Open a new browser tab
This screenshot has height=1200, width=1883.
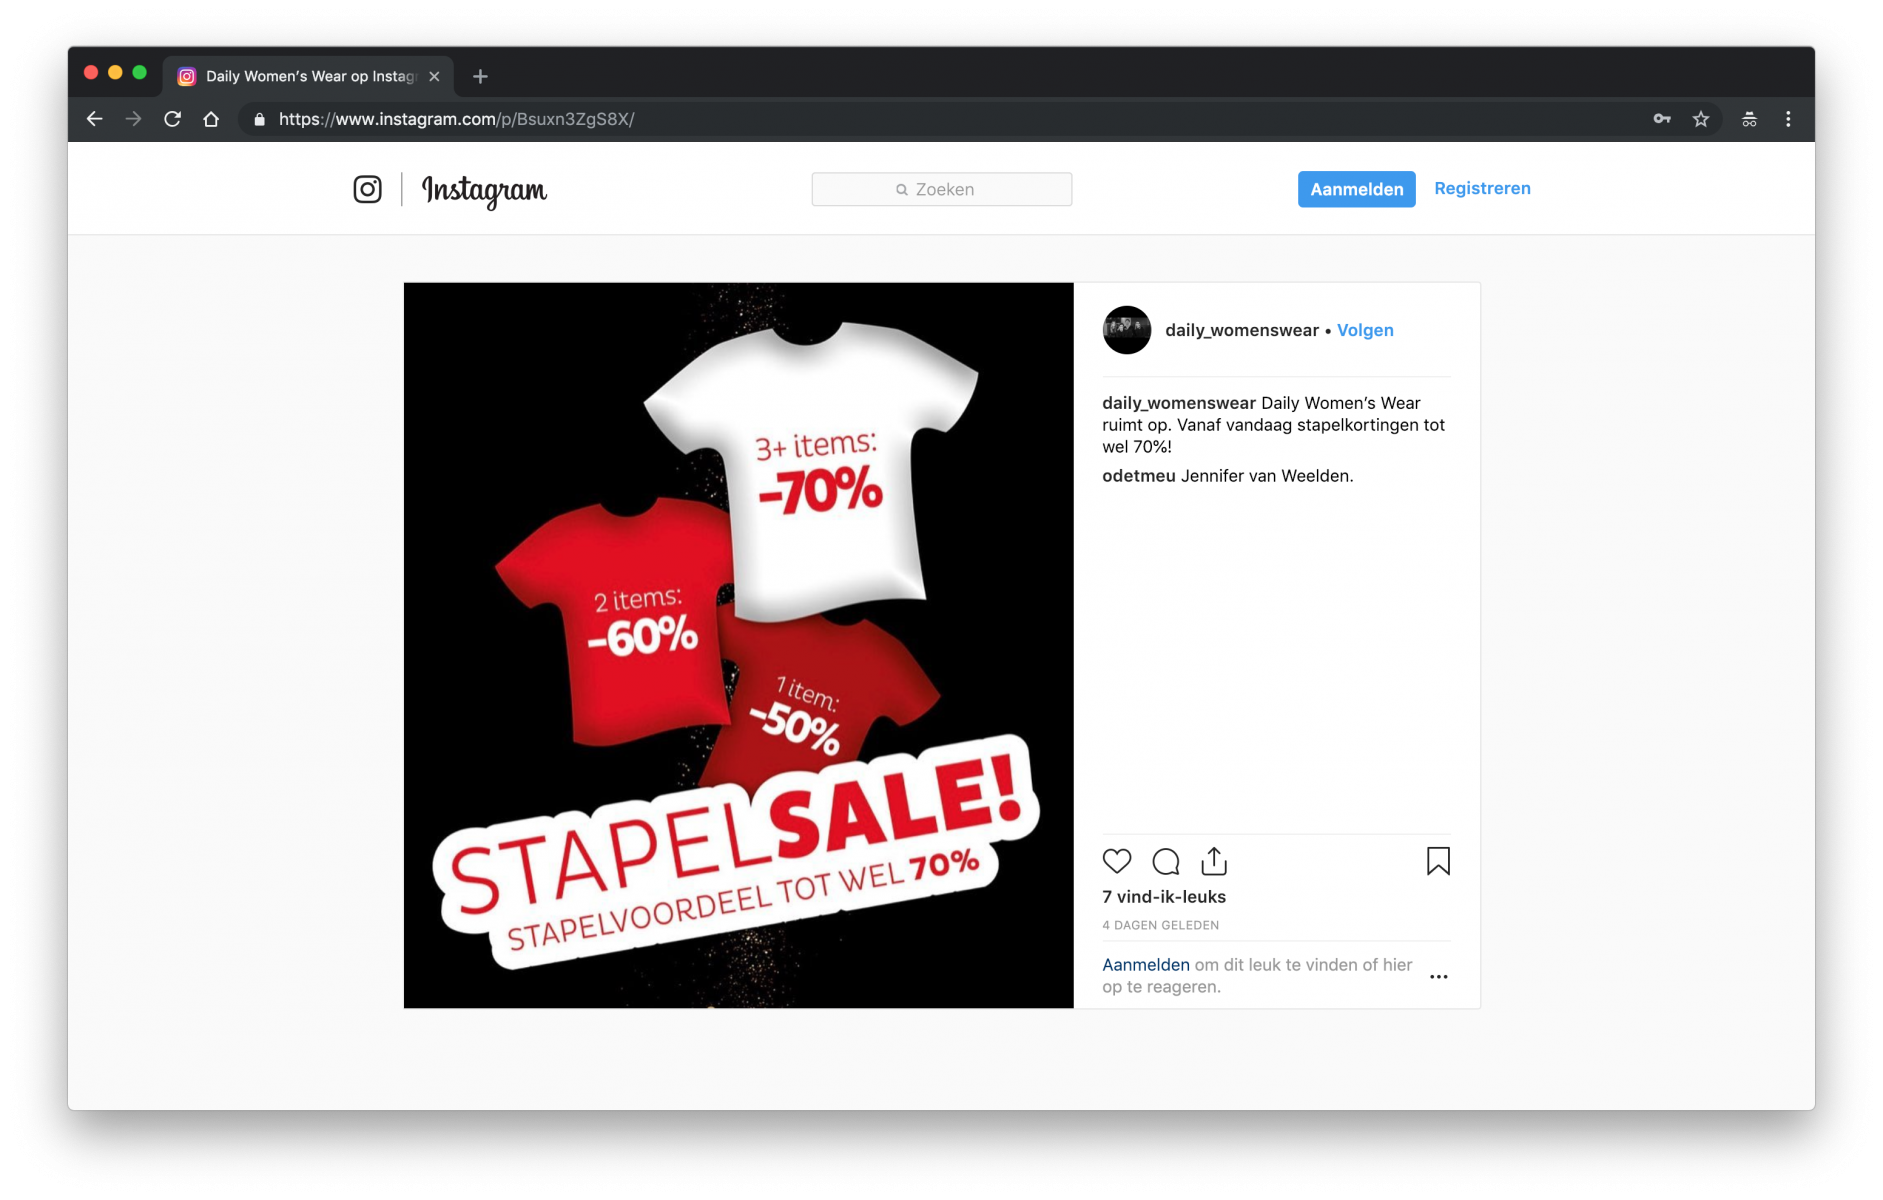click(480, 76)
